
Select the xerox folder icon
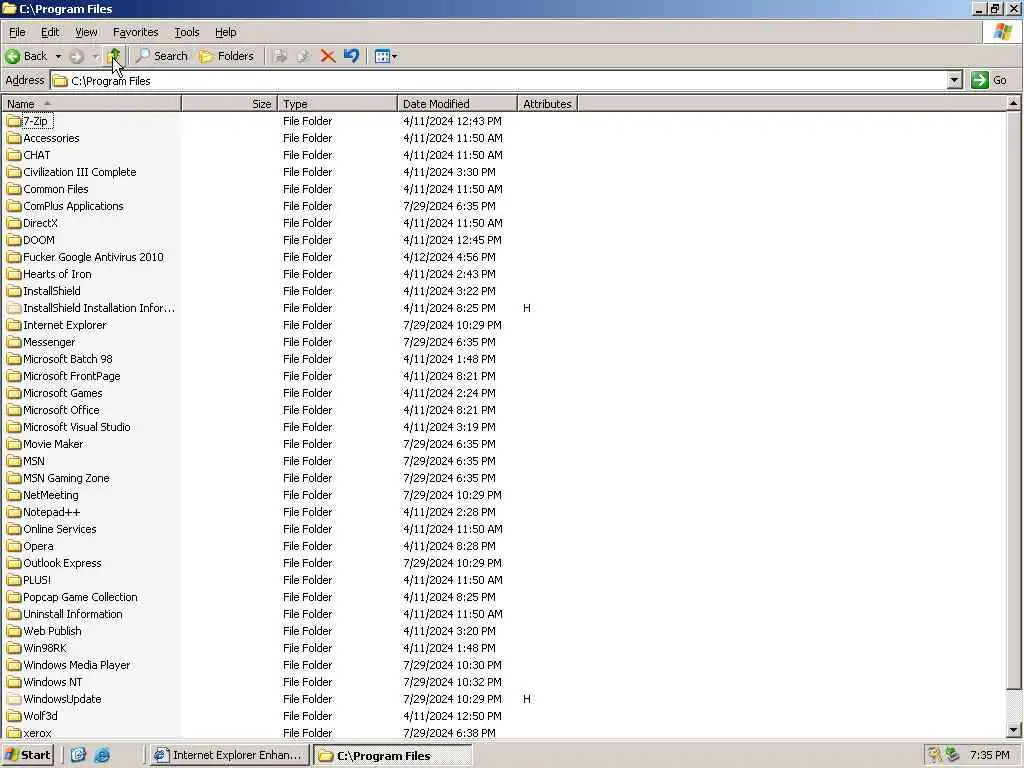pos(14,733)
